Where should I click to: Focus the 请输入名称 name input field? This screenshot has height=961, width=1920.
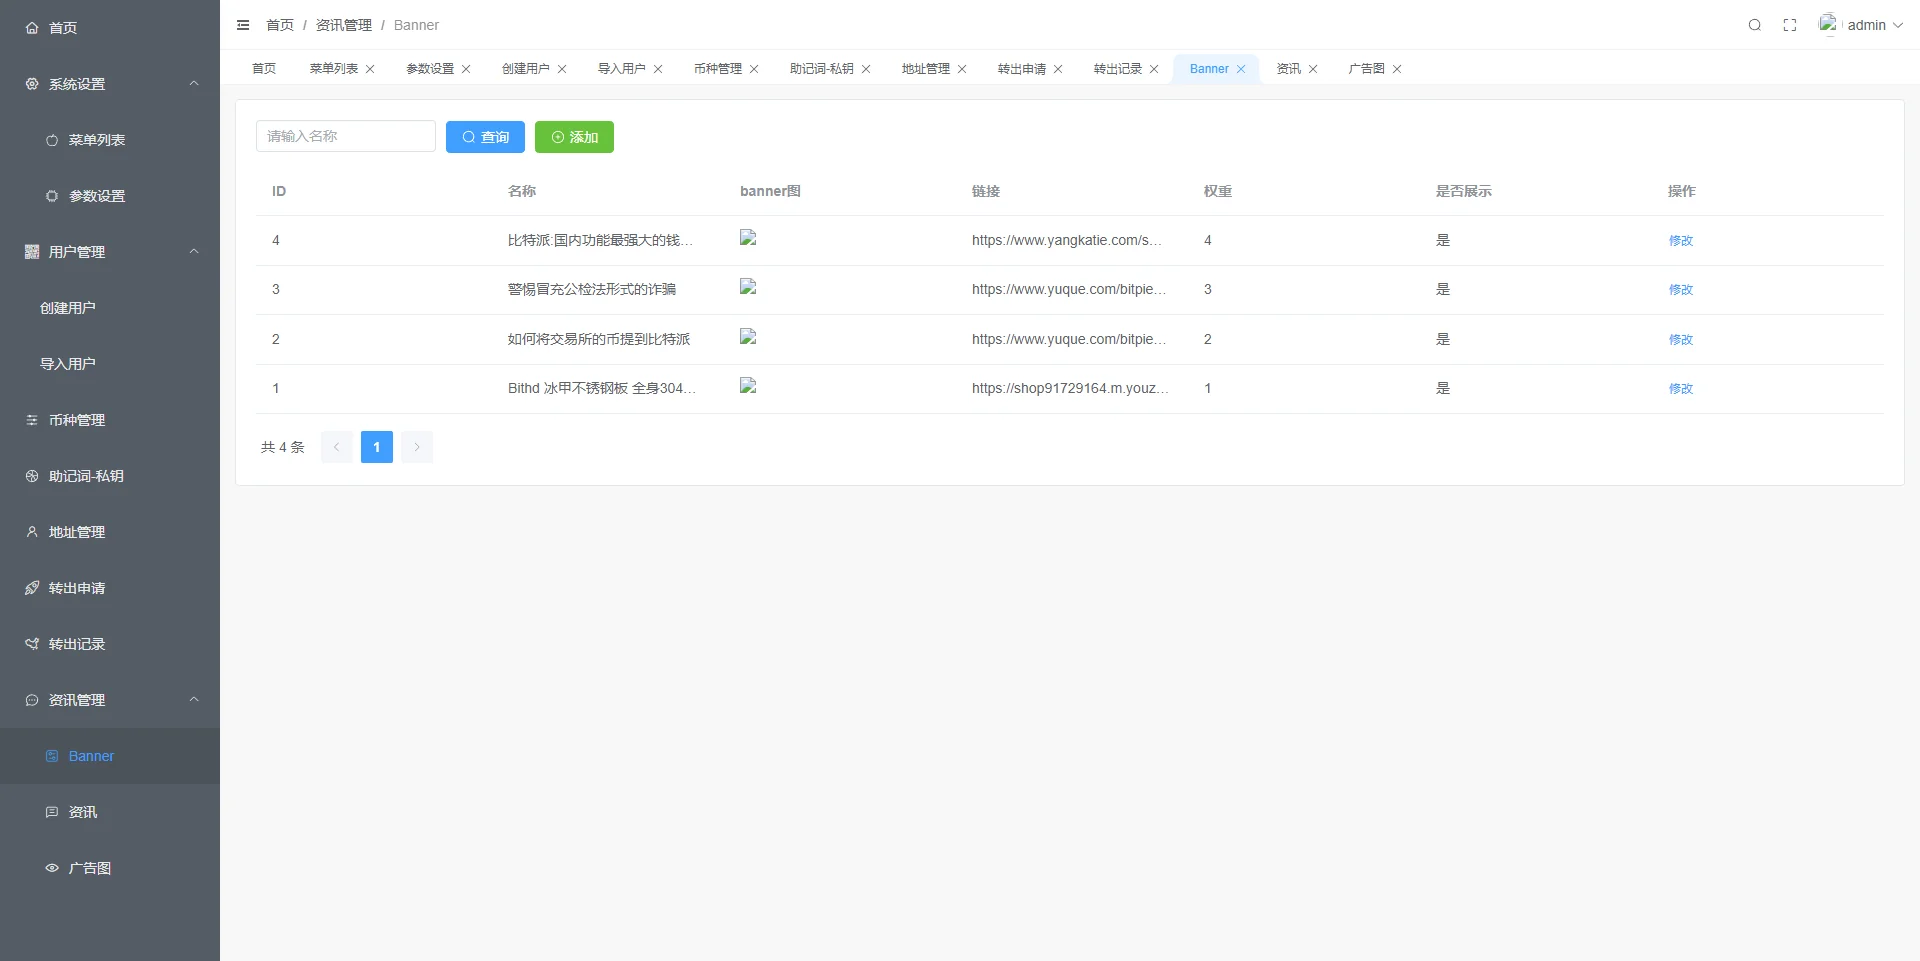click(345, 136)
